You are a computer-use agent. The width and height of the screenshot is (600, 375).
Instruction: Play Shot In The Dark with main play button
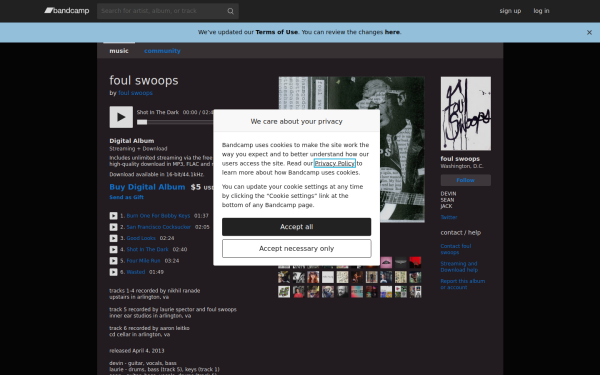(x=121, y=117)
